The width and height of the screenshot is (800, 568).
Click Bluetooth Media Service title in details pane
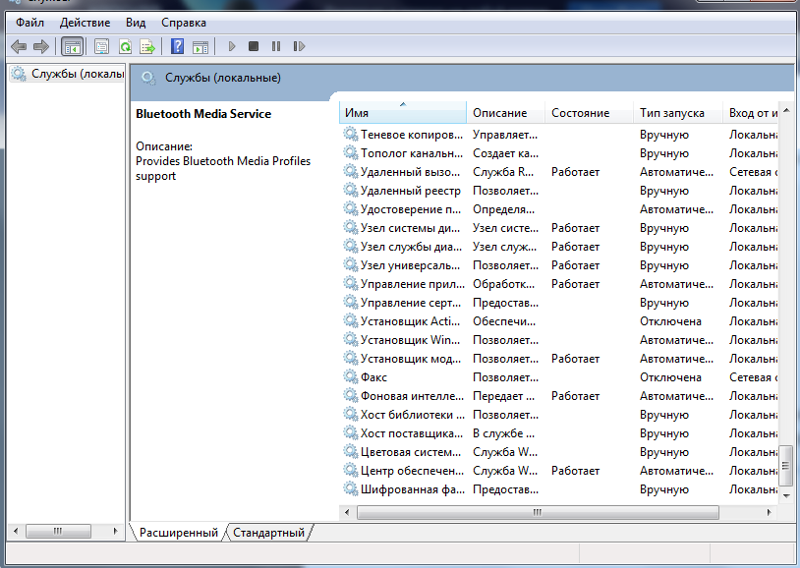tap(203, 114)
